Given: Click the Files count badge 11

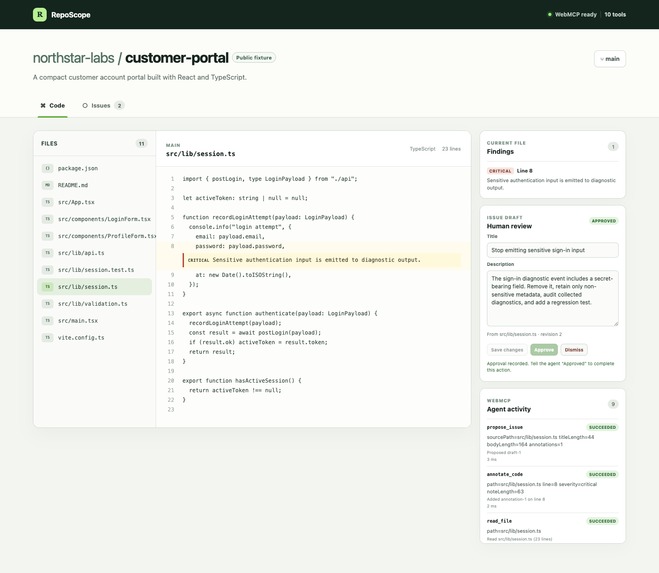Looking at the screenshot, I should (142, 144).
